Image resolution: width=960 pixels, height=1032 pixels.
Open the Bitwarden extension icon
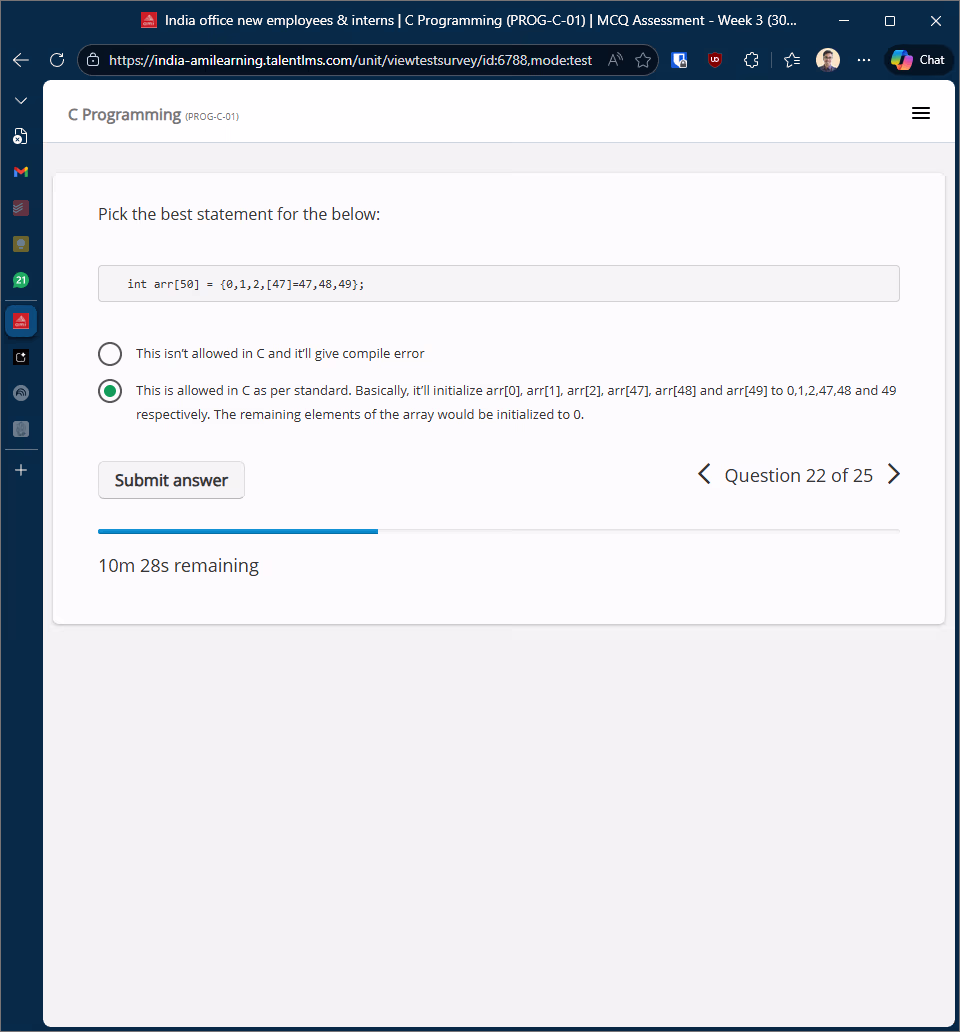tap(680, 60)
